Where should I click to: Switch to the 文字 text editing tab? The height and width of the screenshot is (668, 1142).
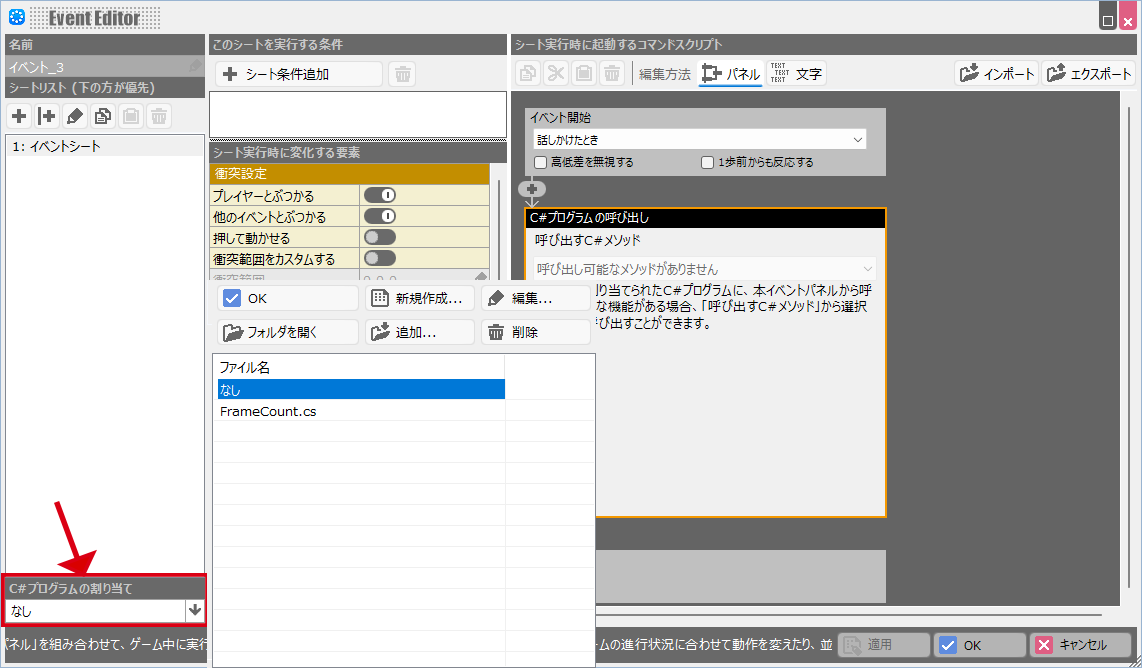point(796,74)
